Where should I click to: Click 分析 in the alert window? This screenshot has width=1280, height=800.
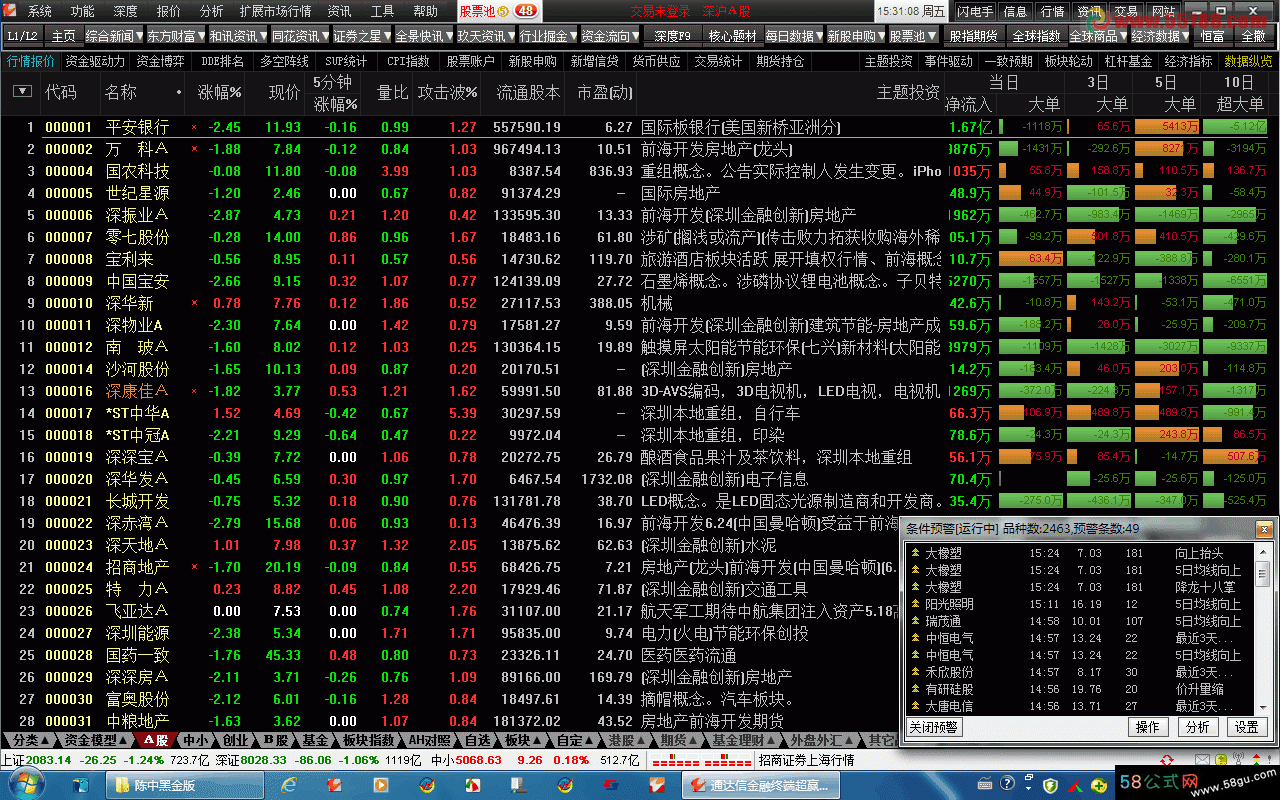[x=1197, y=727]
